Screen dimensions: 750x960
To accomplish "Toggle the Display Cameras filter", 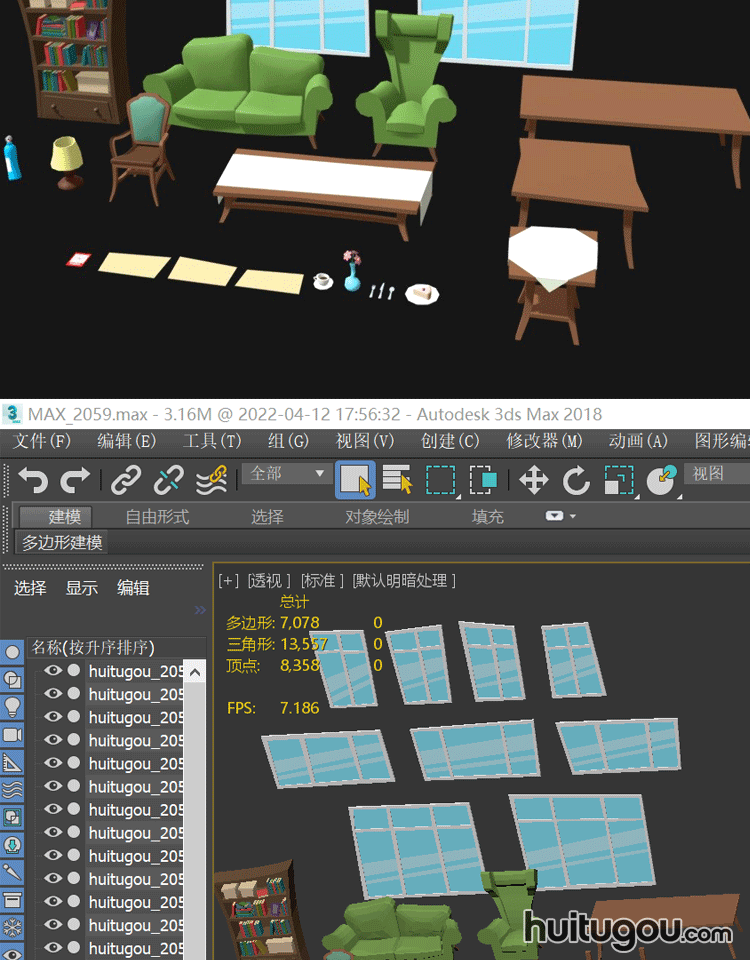I will click(x=12, y=735).
